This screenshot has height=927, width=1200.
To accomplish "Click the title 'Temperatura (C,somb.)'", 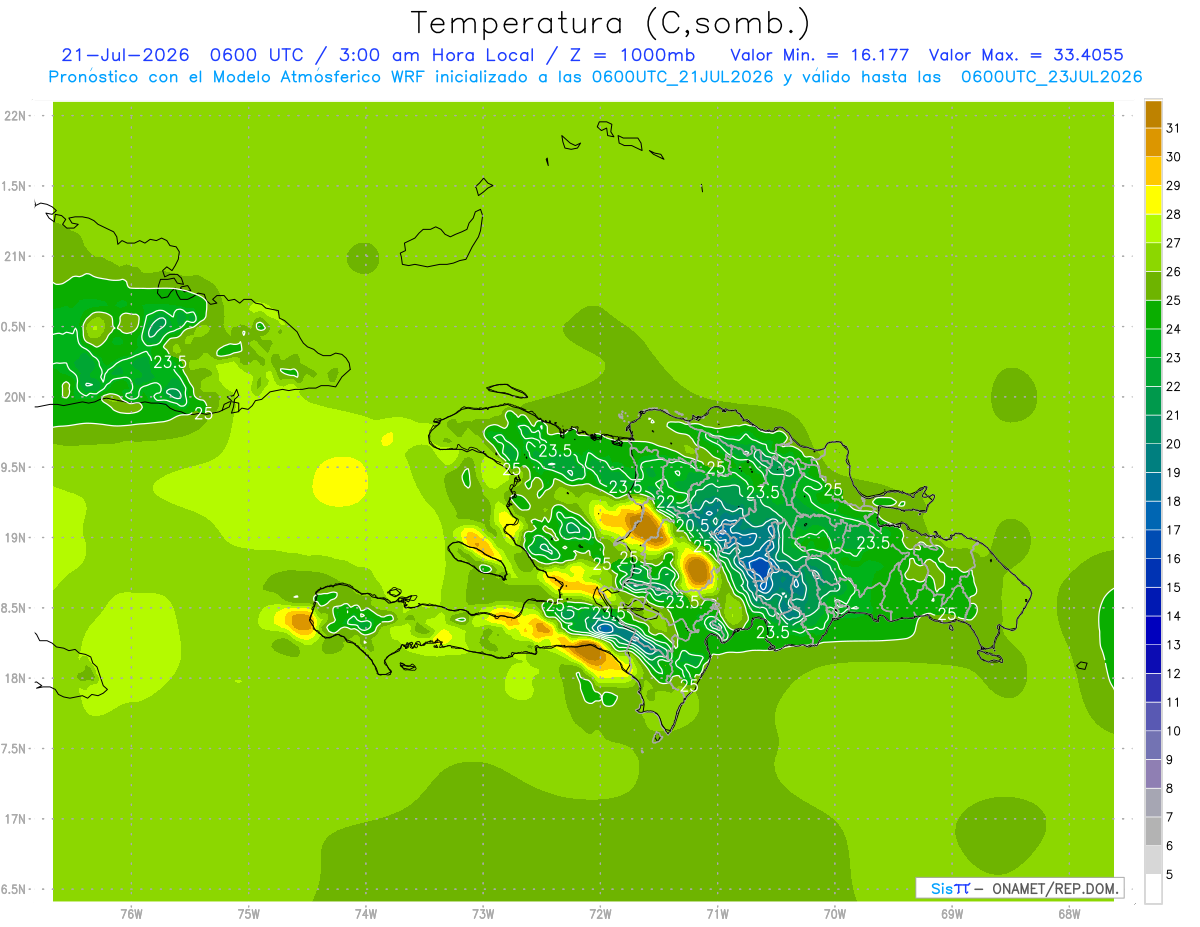I will (610, 22).
